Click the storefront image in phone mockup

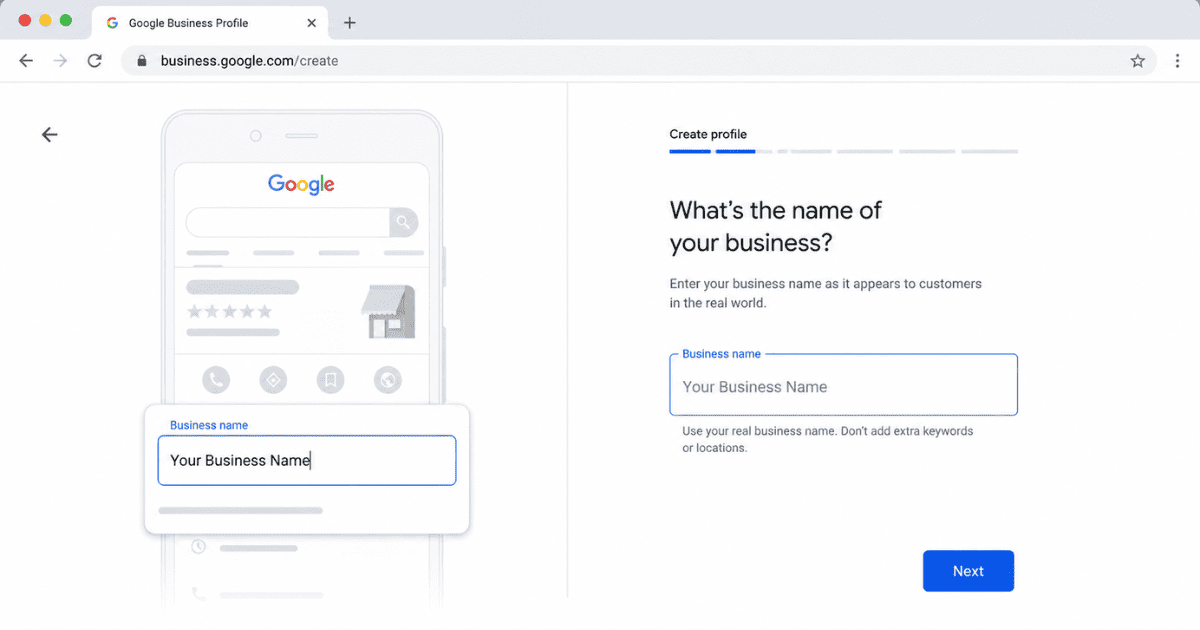[388, 311]
